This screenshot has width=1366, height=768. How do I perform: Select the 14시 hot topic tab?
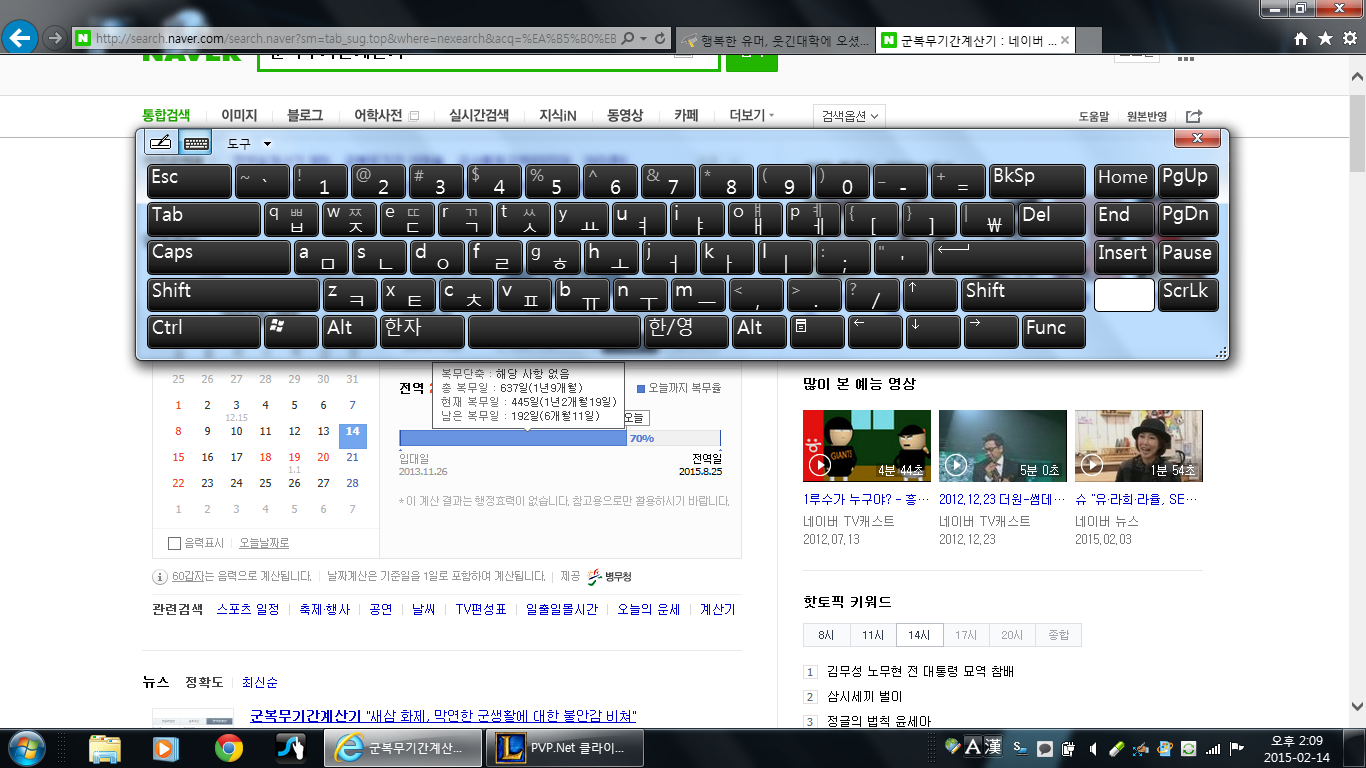919,635
